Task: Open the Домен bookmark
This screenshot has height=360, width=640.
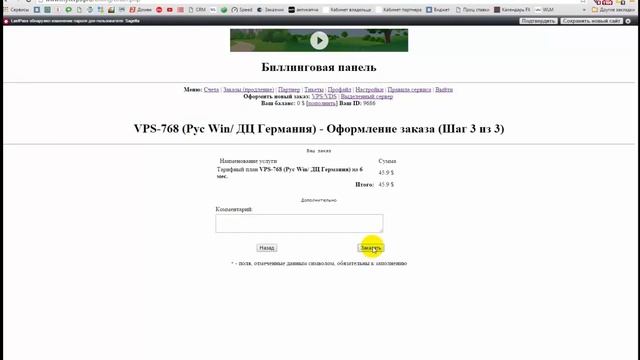Action: [140, 9]
